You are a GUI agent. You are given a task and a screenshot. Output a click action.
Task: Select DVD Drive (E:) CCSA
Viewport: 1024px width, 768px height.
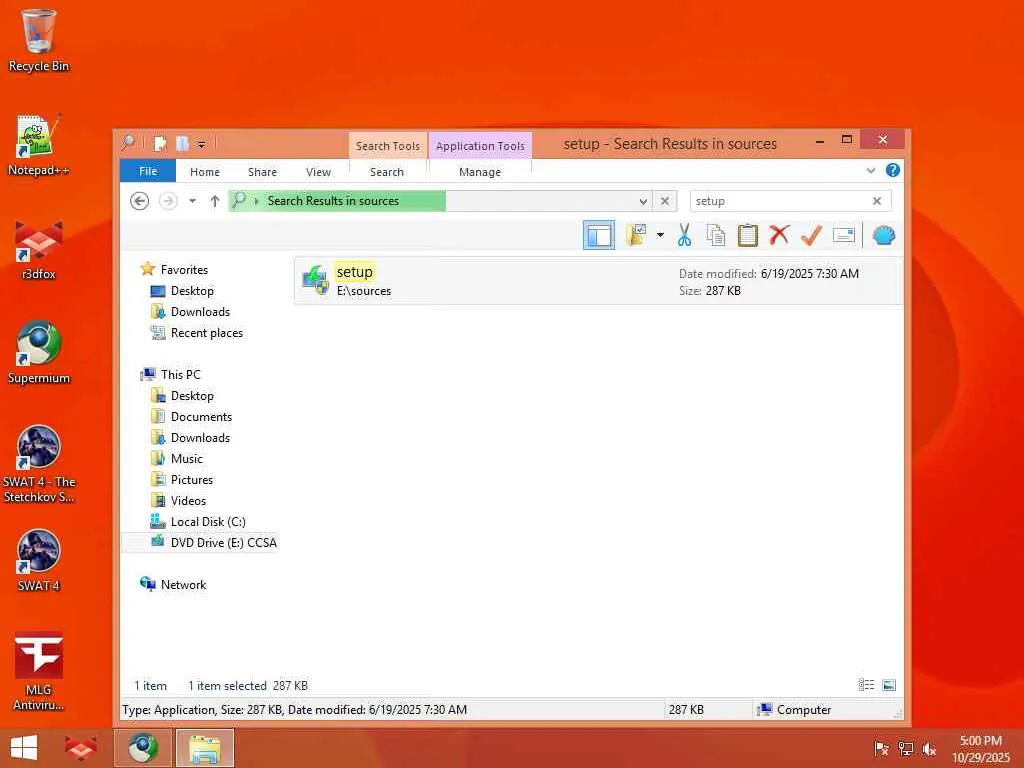click(223, 543)
